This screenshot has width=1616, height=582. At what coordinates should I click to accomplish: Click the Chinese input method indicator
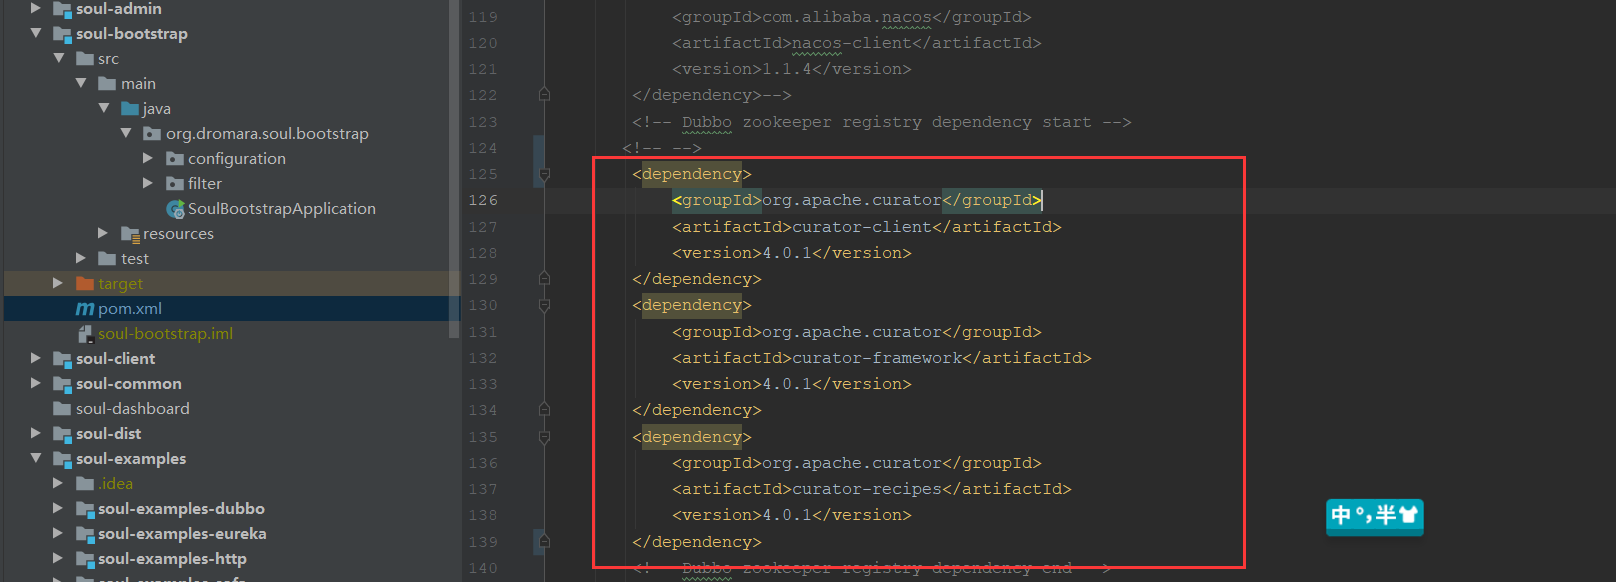tap(1374, 516)
